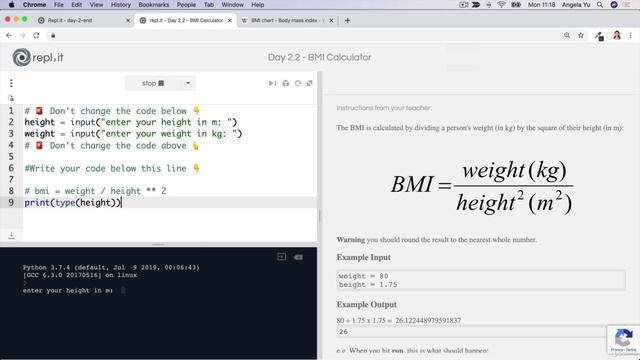Image resolution: width=640 pixels, height=360 pixels.
Task: Click line 2 height = input code
Action: tap(131, 122)
